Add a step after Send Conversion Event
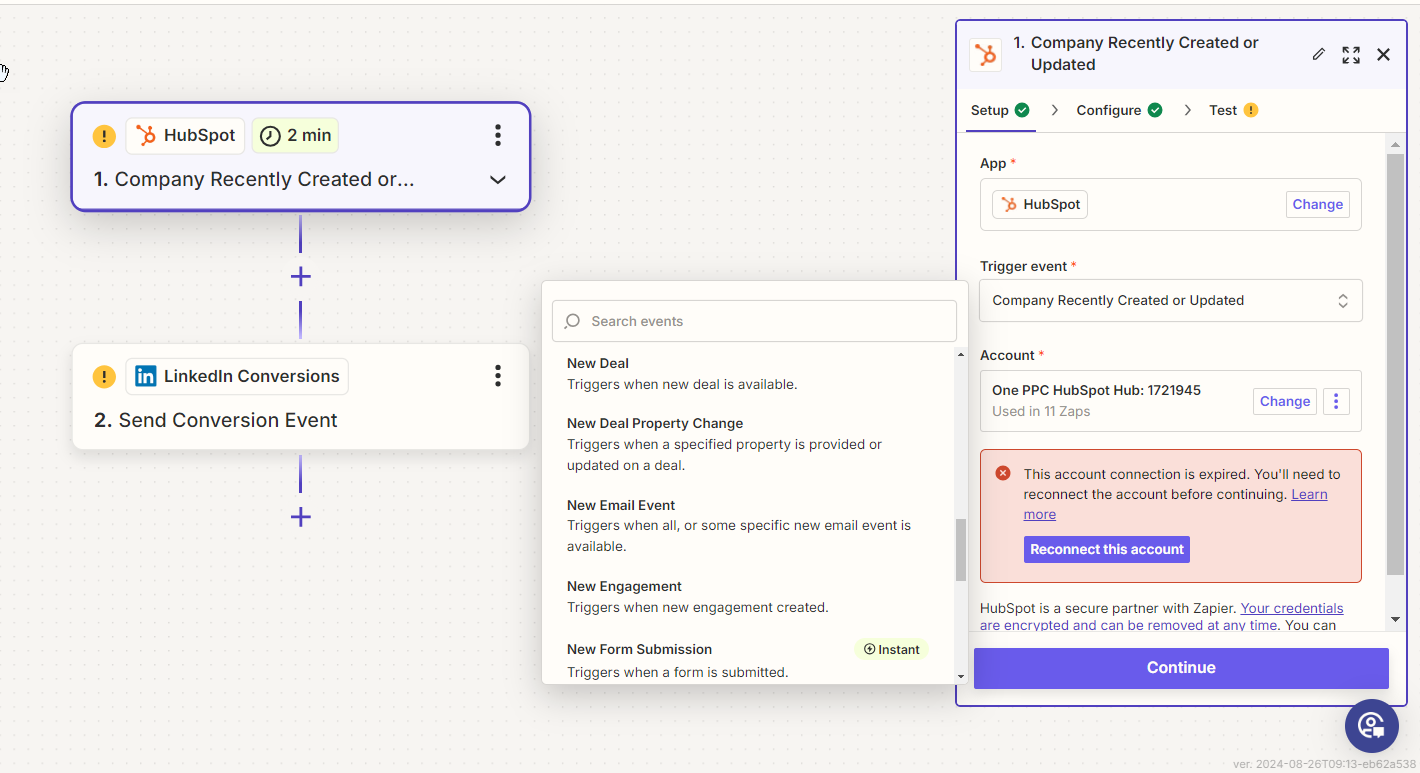 [x=300, y=517]
